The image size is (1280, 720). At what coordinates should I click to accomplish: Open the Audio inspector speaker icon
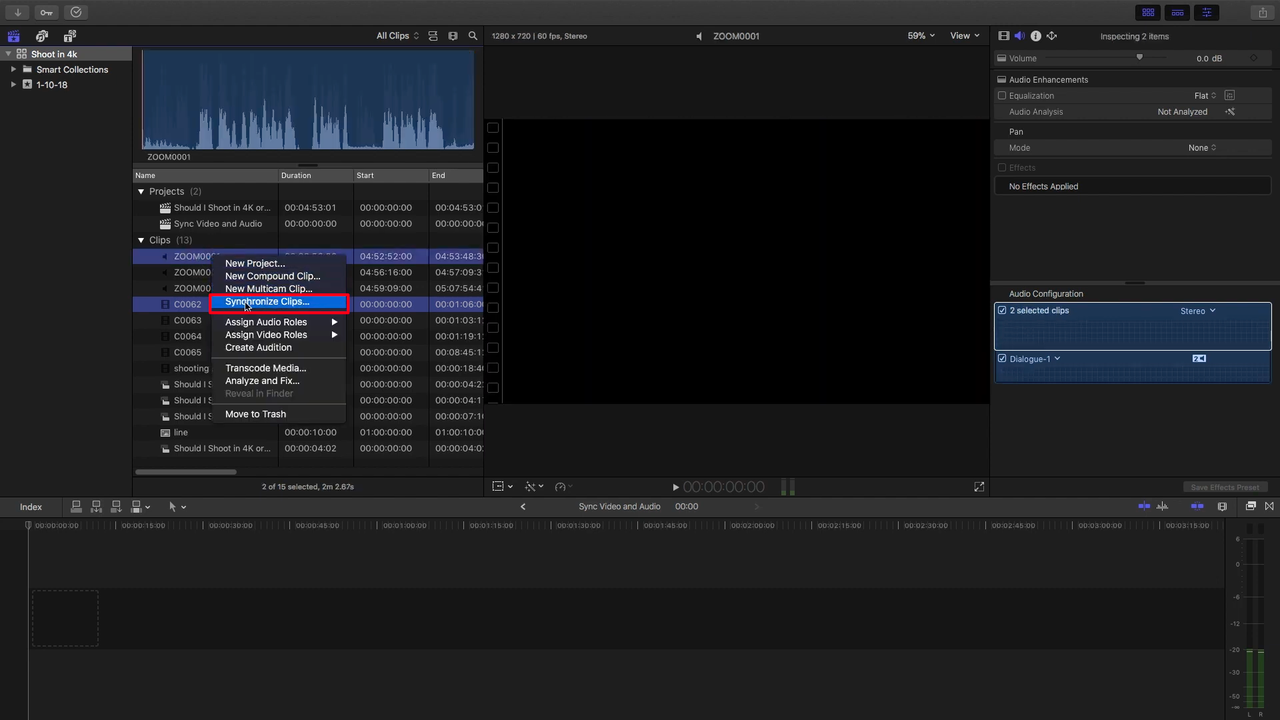1019,36
